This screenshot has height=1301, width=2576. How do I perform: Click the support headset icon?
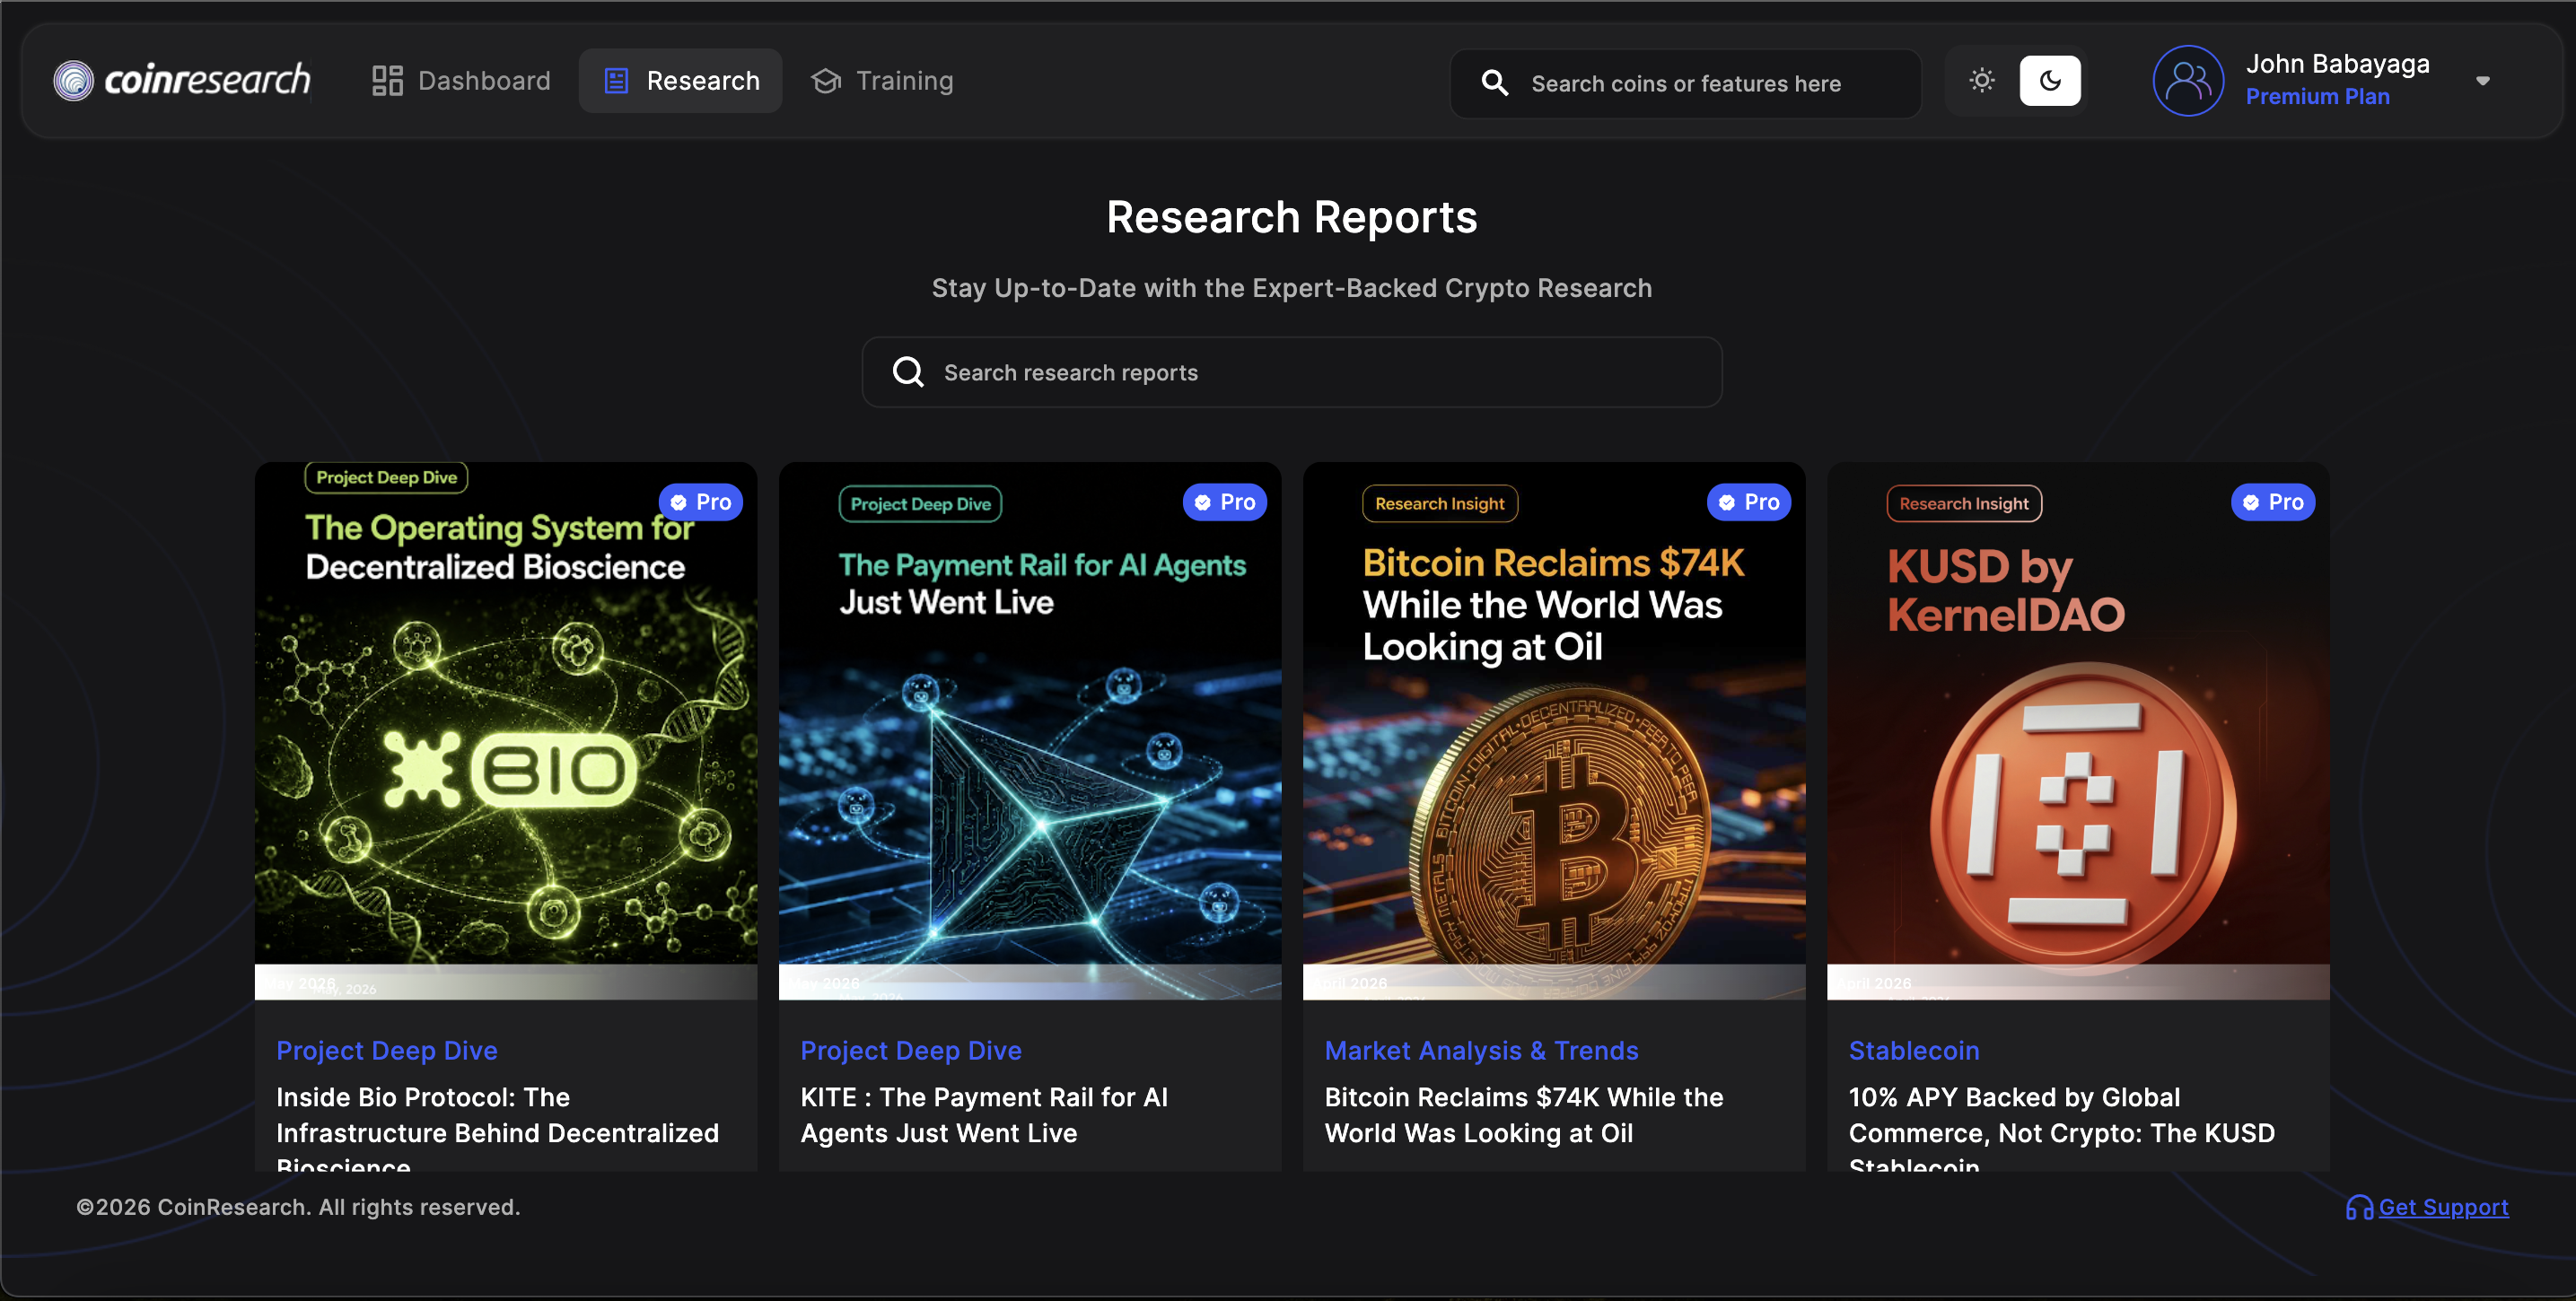(2359, 1208)
